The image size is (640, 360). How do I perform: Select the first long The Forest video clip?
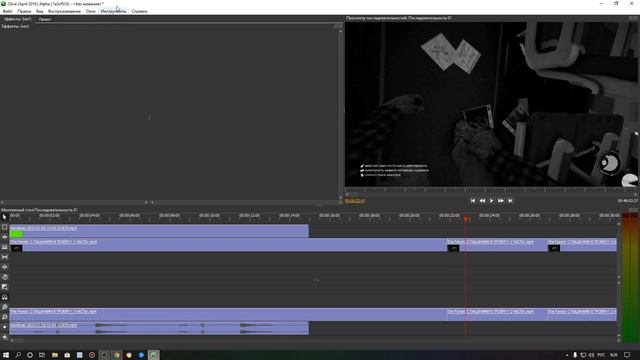[x=228, y=245]
